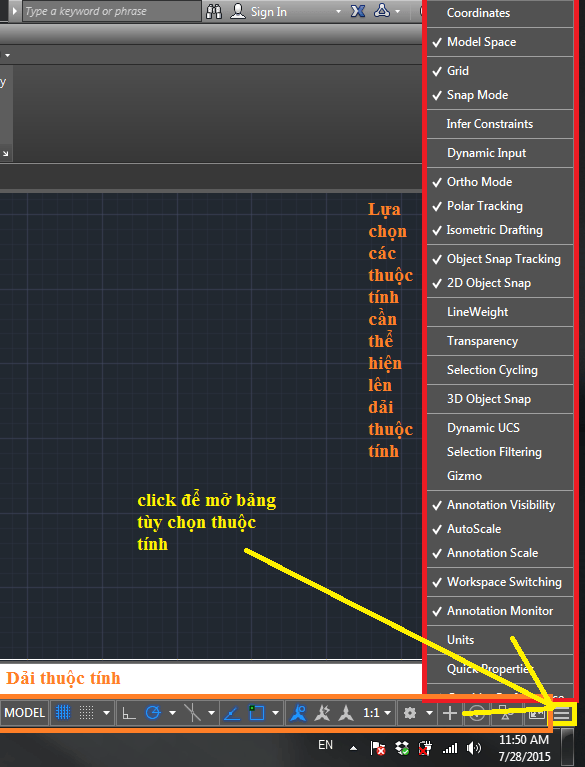
Task: Uncheck AutoScale in the menu
Action: click(x=500, y=529)
